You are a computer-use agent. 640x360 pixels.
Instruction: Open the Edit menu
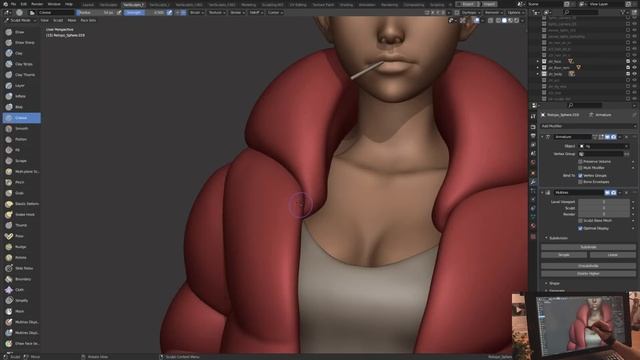24,4
